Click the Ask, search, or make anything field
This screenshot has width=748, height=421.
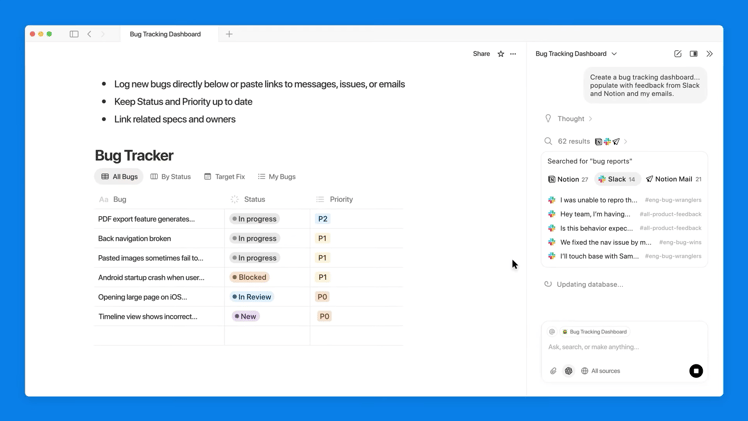point(624,347)
